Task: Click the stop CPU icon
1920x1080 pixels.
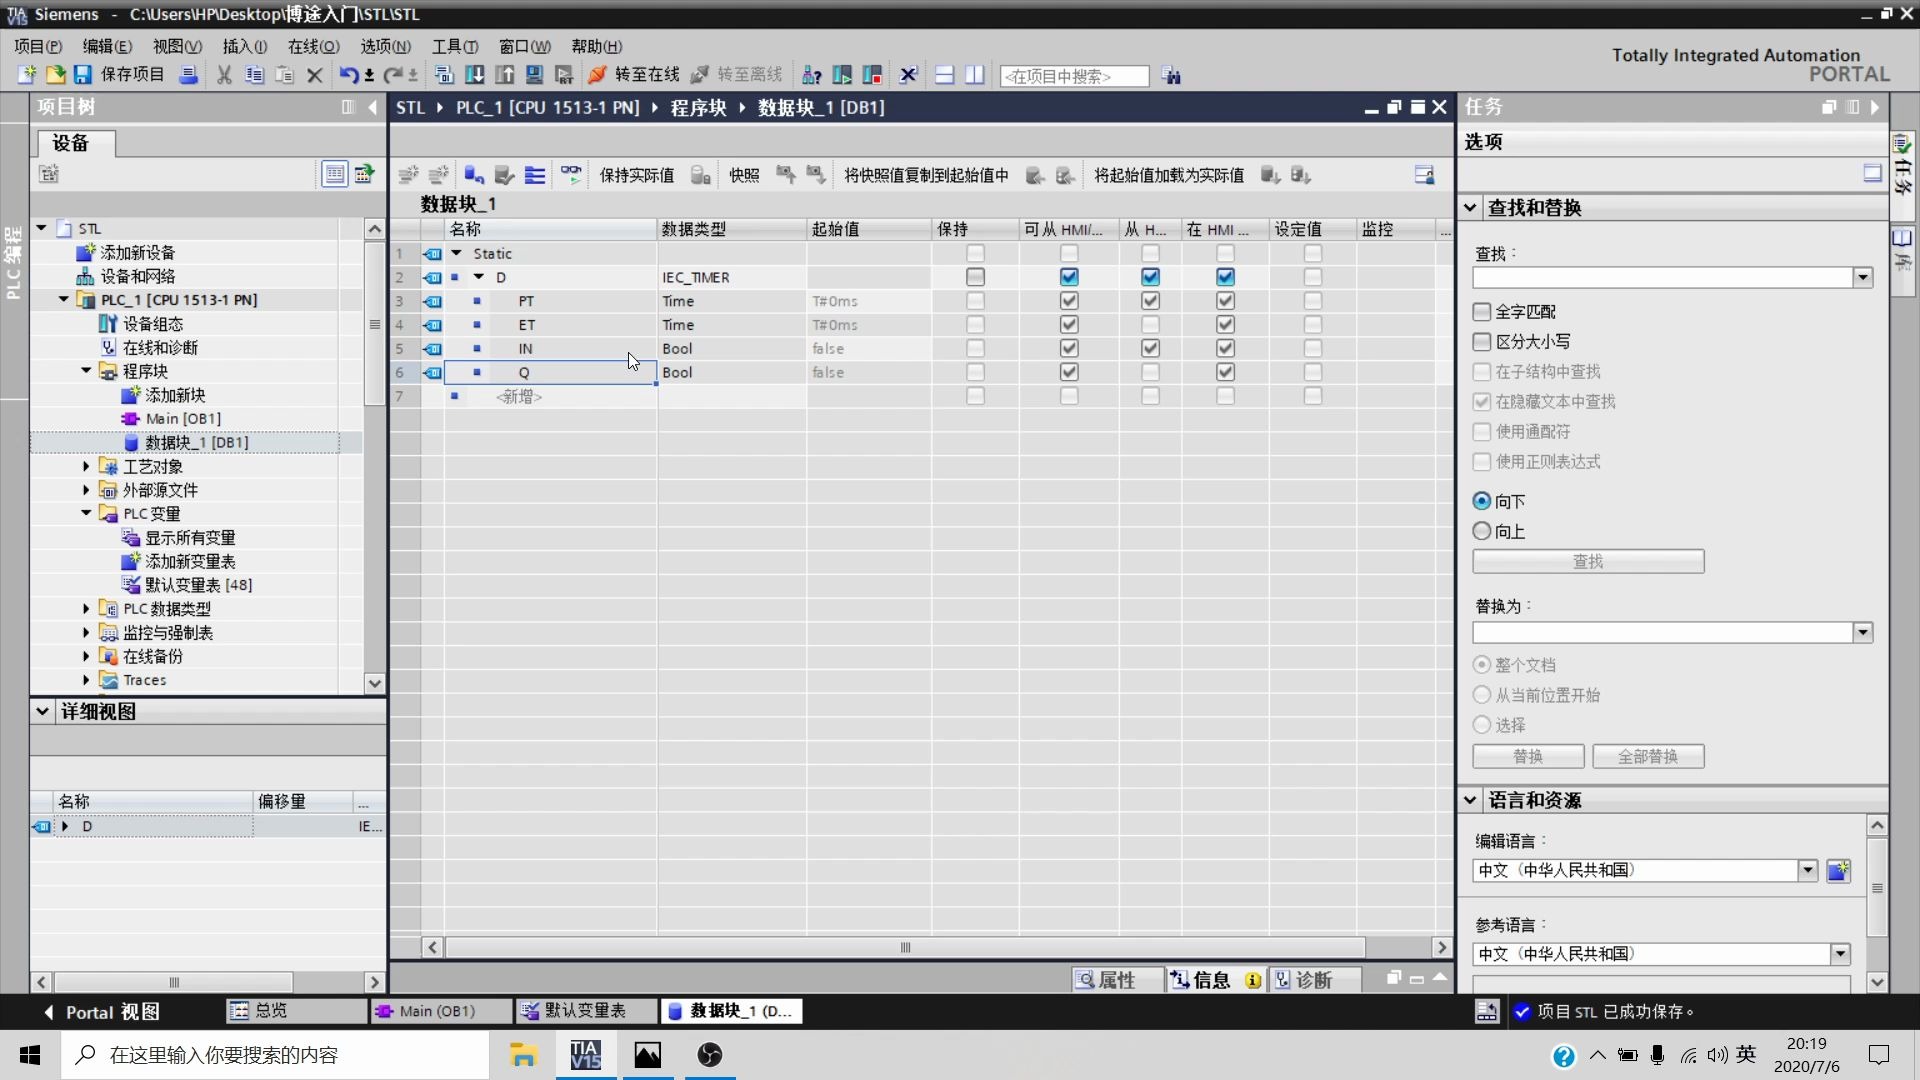Action: [x=872, y=75]
